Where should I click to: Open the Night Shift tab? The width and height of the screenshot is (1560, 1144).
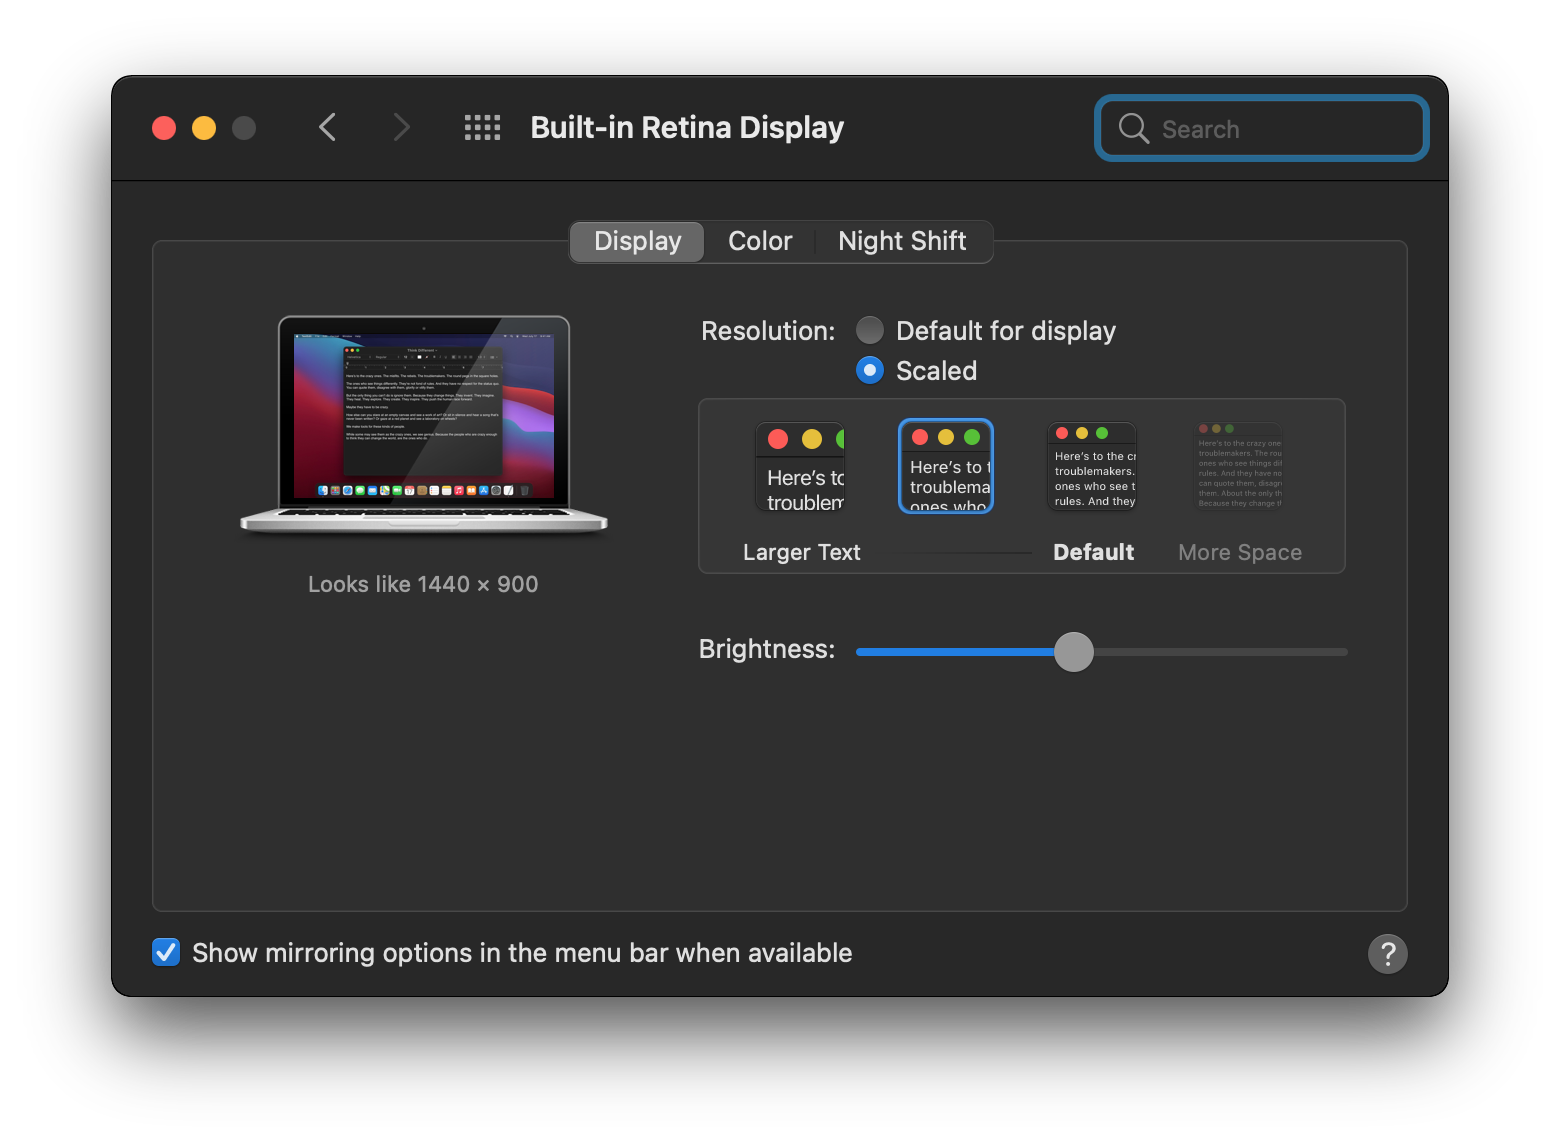(902, 241)
